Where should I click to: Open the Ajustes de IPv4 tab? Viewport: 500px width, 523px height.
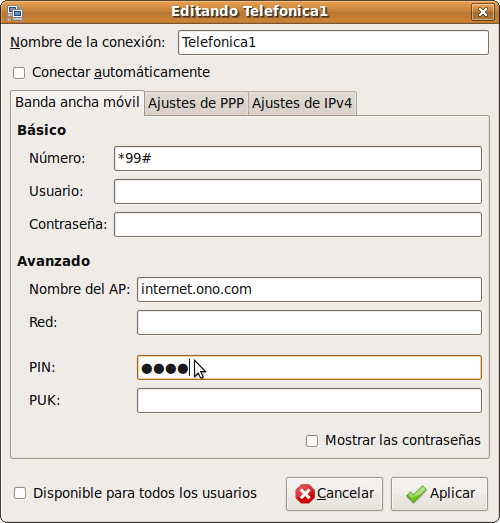coord(302,103)
